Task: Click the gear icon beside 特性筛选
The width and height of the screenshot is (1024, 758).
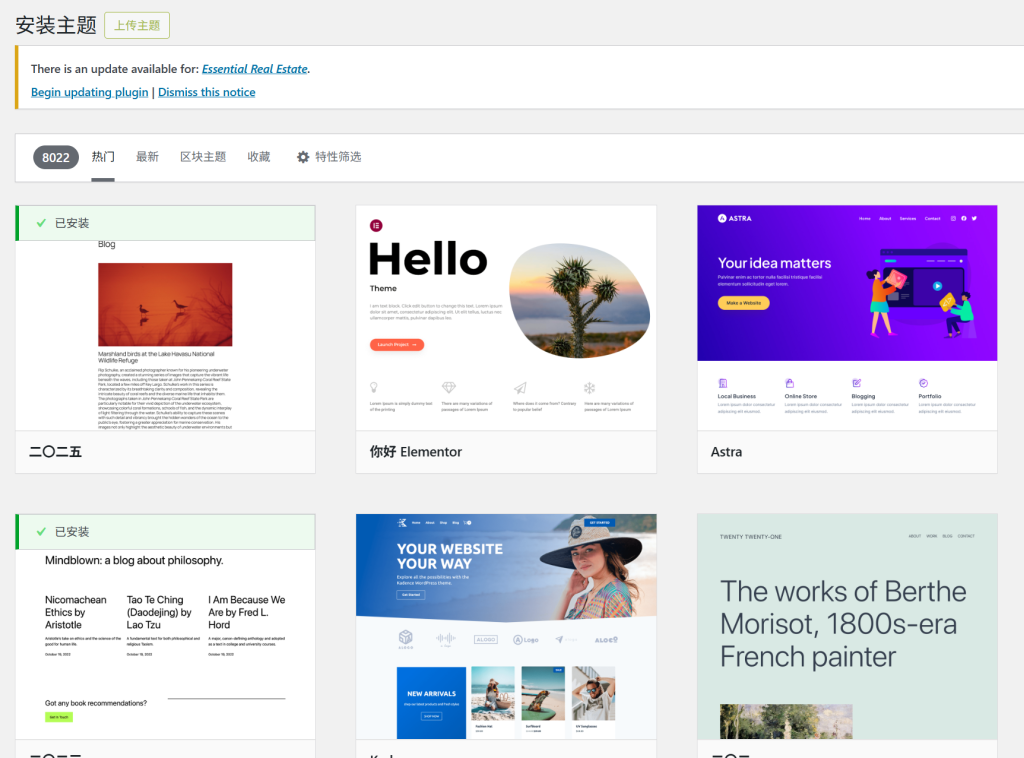Action: (303, 157)
